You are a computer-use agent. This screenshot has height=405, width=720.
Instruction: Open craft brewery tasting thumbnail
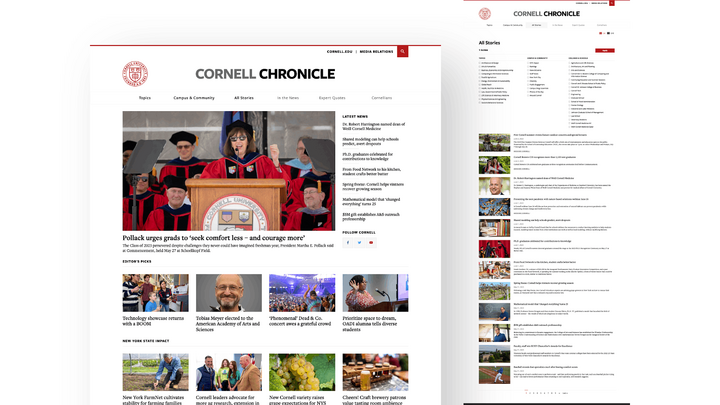375,372
